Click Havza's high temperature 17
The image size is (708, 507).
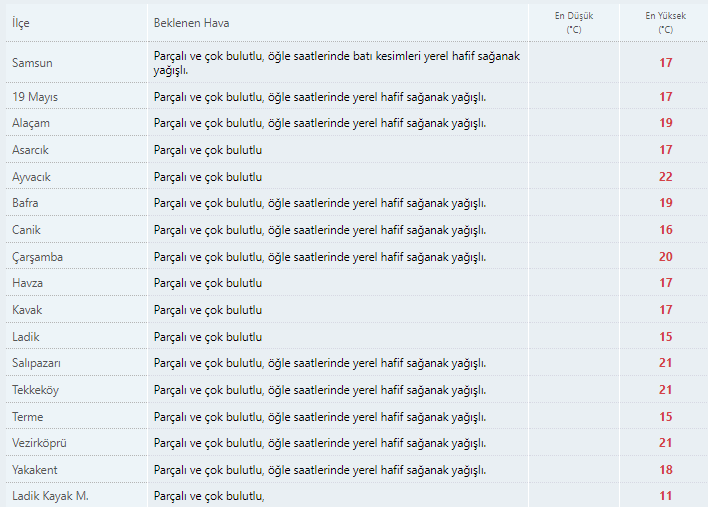(x=666, y=283)
